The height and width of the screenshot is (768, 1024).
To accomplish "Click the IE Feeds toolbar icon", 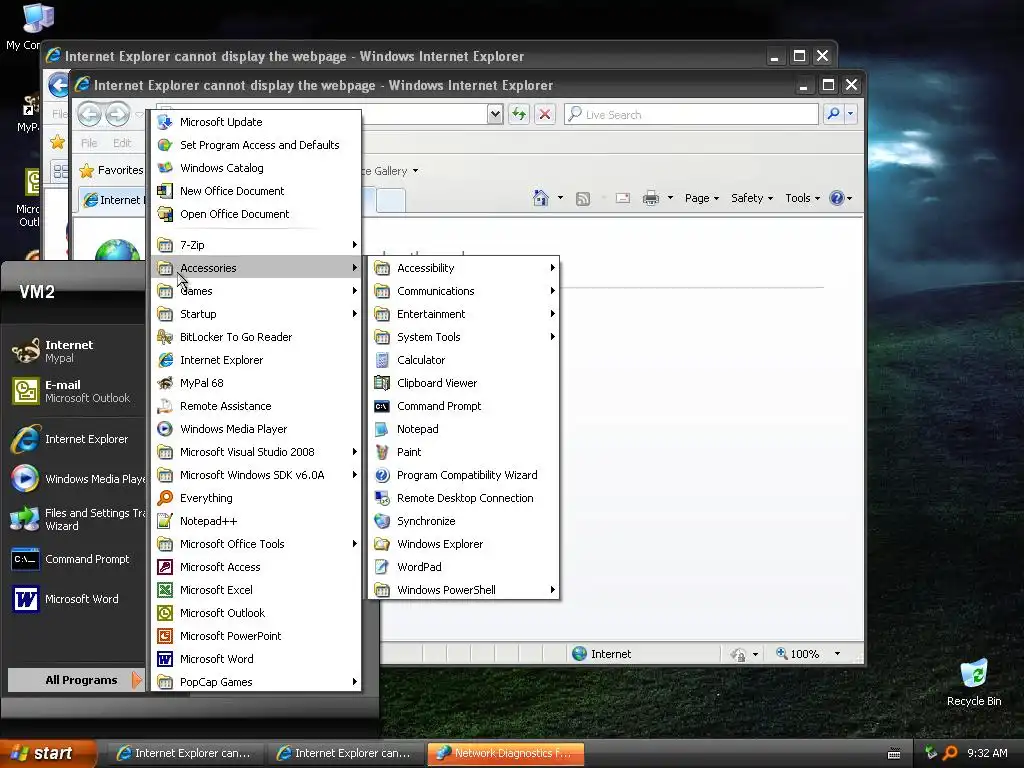I will point(583,199).
